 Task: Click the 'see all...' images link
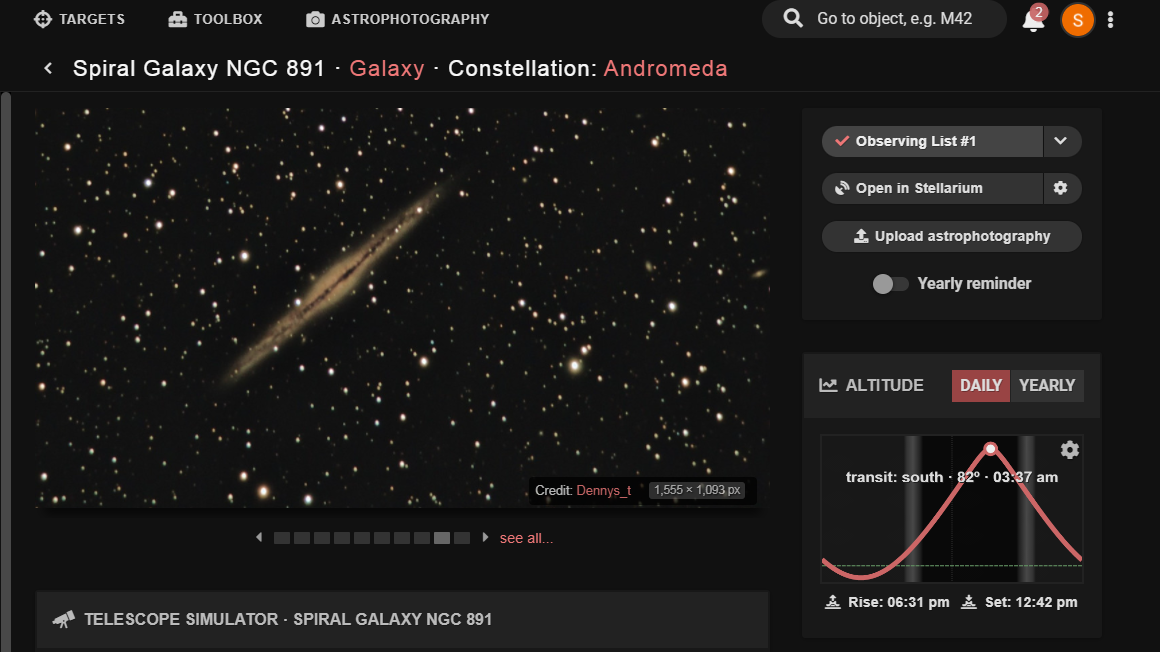click(x=526, y=538)
